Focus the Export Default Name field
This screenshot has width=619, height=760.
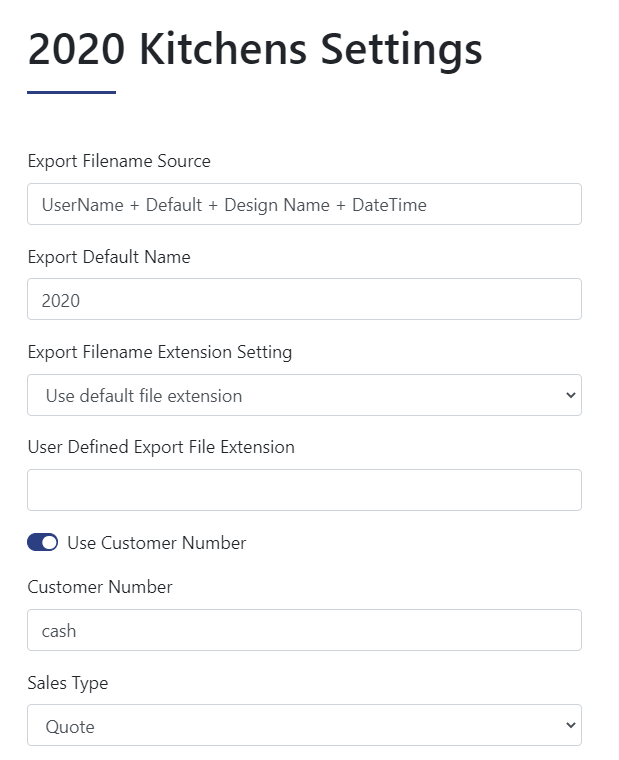click(304, 299)
